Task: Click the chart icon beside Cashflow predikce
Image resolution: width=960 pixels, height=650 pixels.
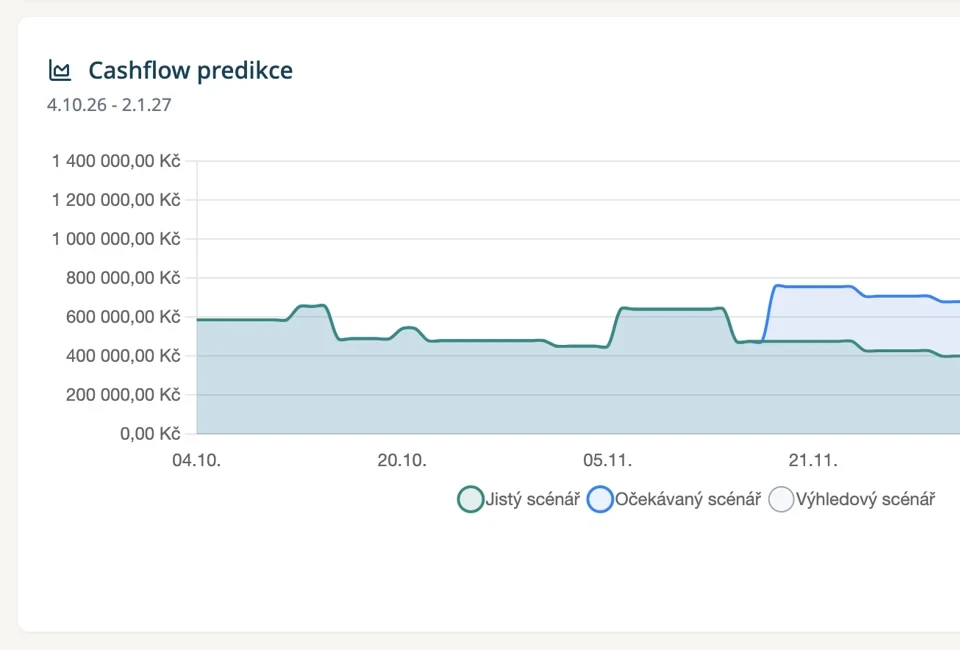Action: pyautogui.click(x=60, y=70)
